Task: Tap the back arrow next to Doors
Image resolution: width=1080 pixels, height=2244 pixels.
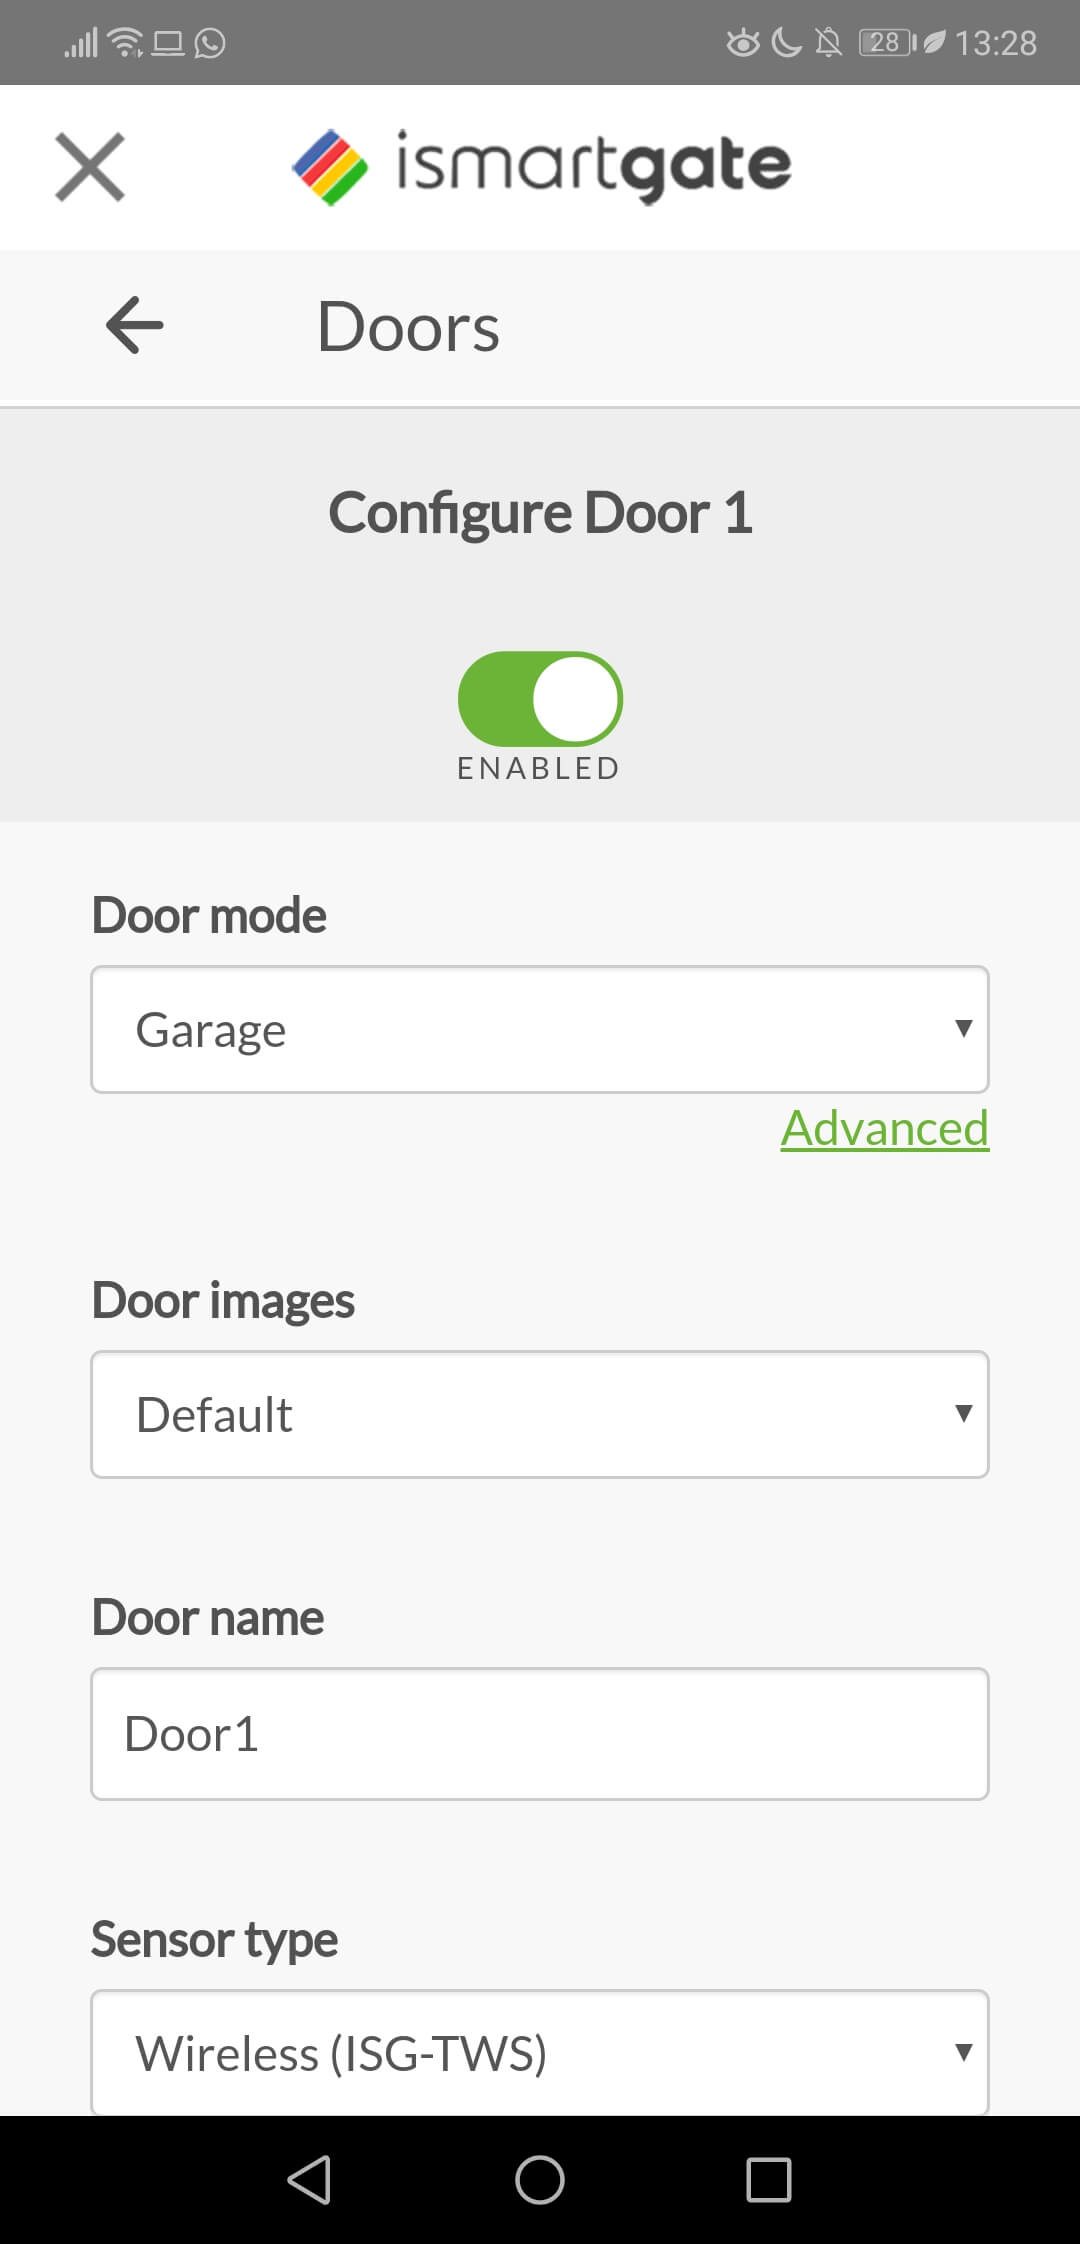Action: point(135,325)
